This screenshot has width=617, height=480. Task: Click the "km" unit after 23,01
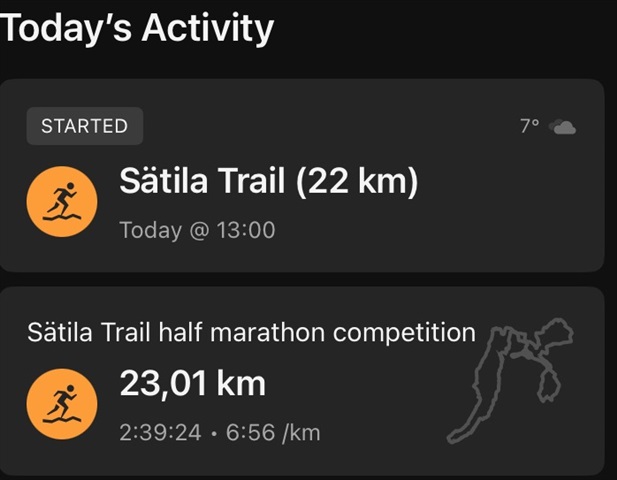pyautogui.click(x=242, y=384)
